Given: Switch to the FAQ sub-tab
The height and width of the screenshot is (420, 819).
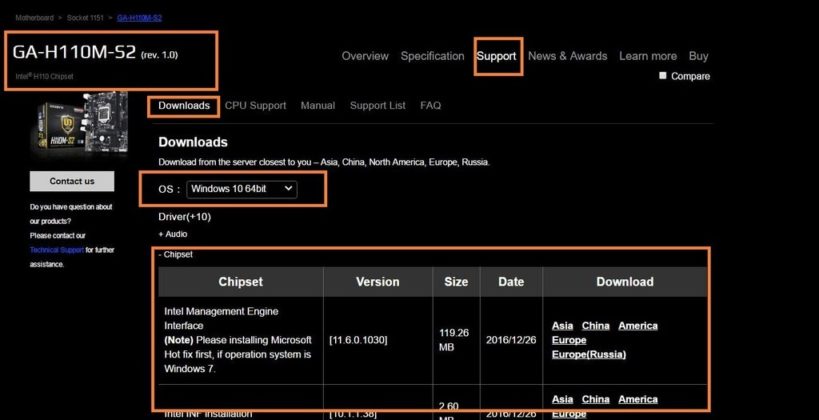Looking at the screenshot, I should pyautogui.click(x=430, y=105).
